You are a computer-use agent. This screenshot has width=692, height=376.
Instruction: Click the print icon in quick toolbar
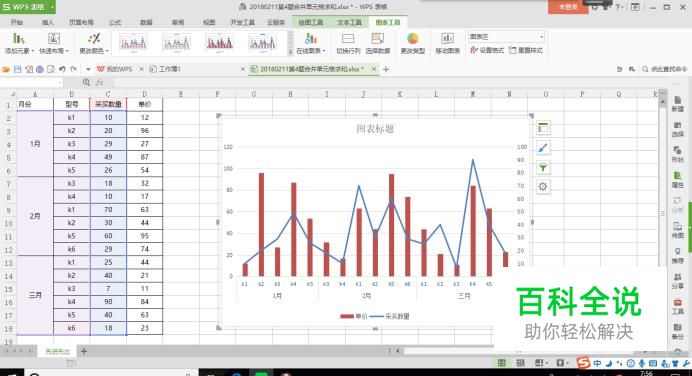coord(40,69)
